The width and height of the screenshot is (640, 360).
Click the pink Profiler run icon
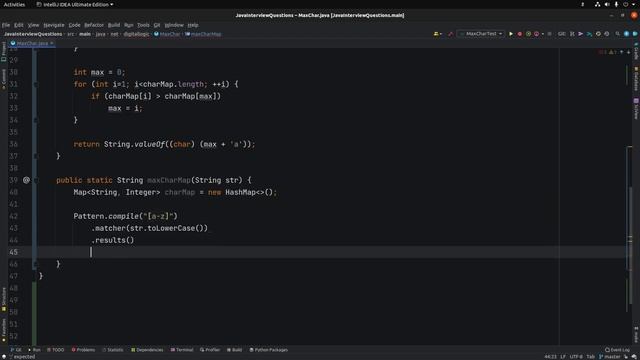[x=536, y=34]
